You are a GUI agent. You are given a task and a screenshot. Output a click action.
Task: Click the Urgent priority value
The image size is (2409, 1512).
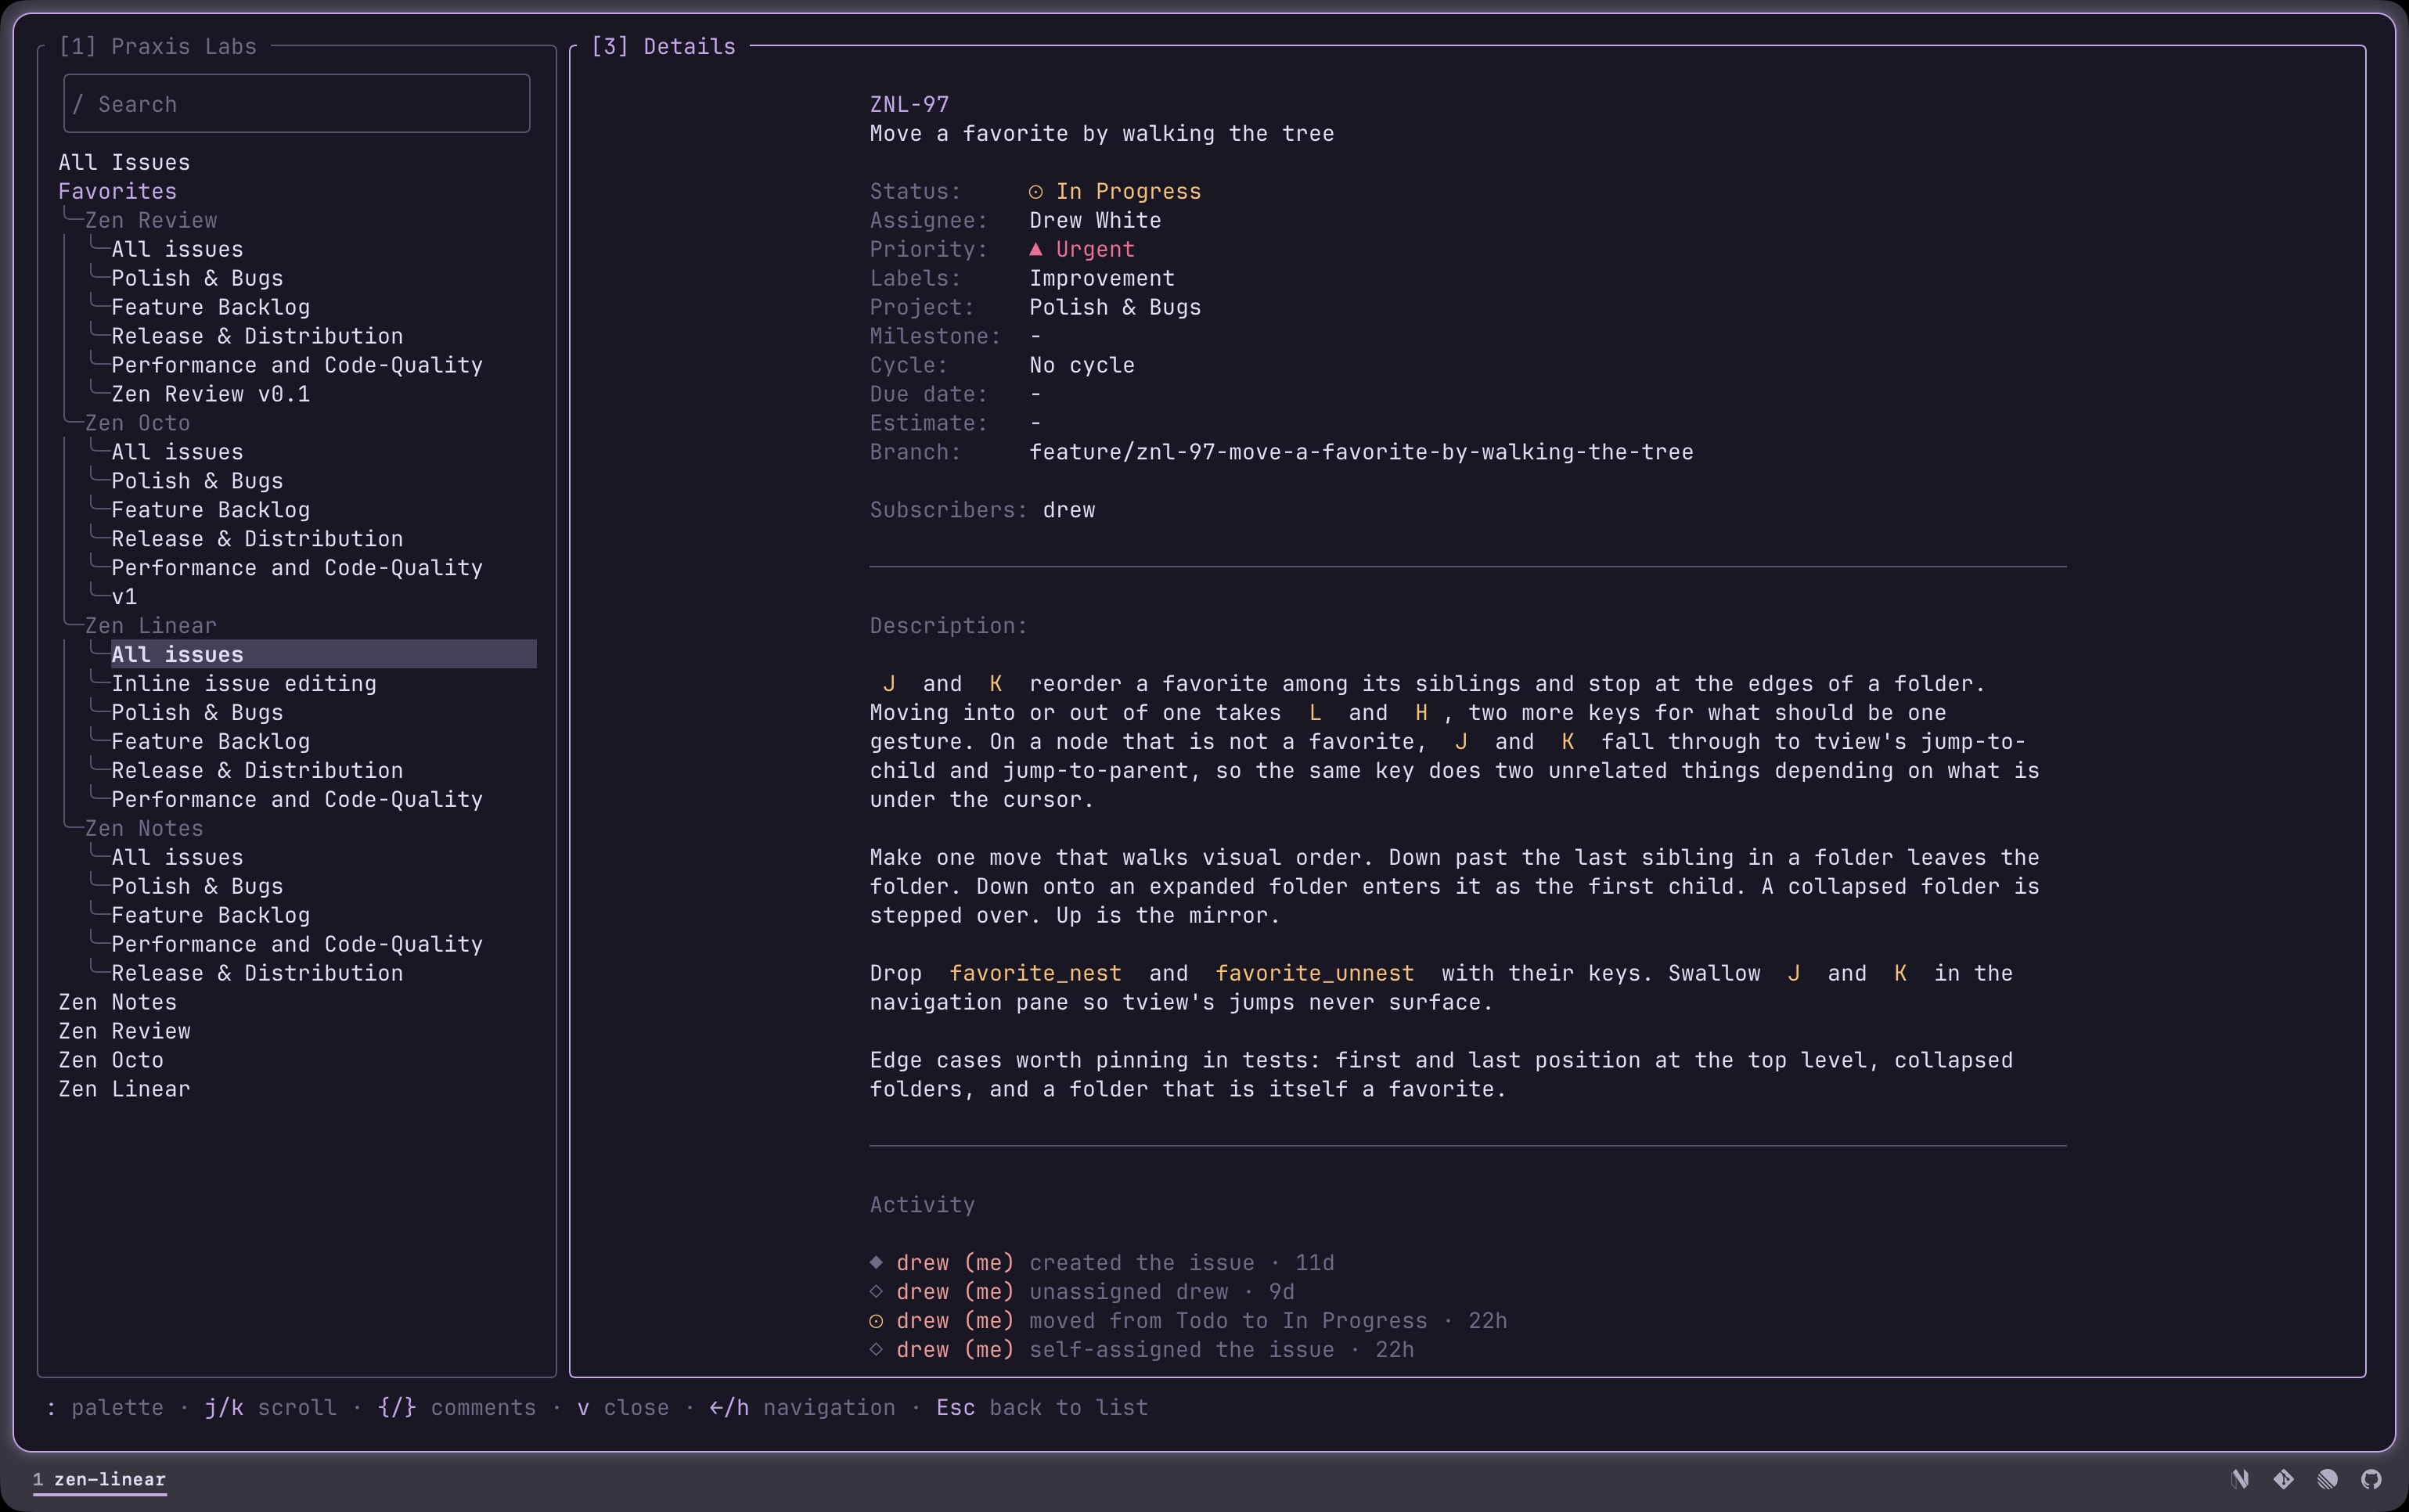pyautogui.click(x=1095, y=249)
